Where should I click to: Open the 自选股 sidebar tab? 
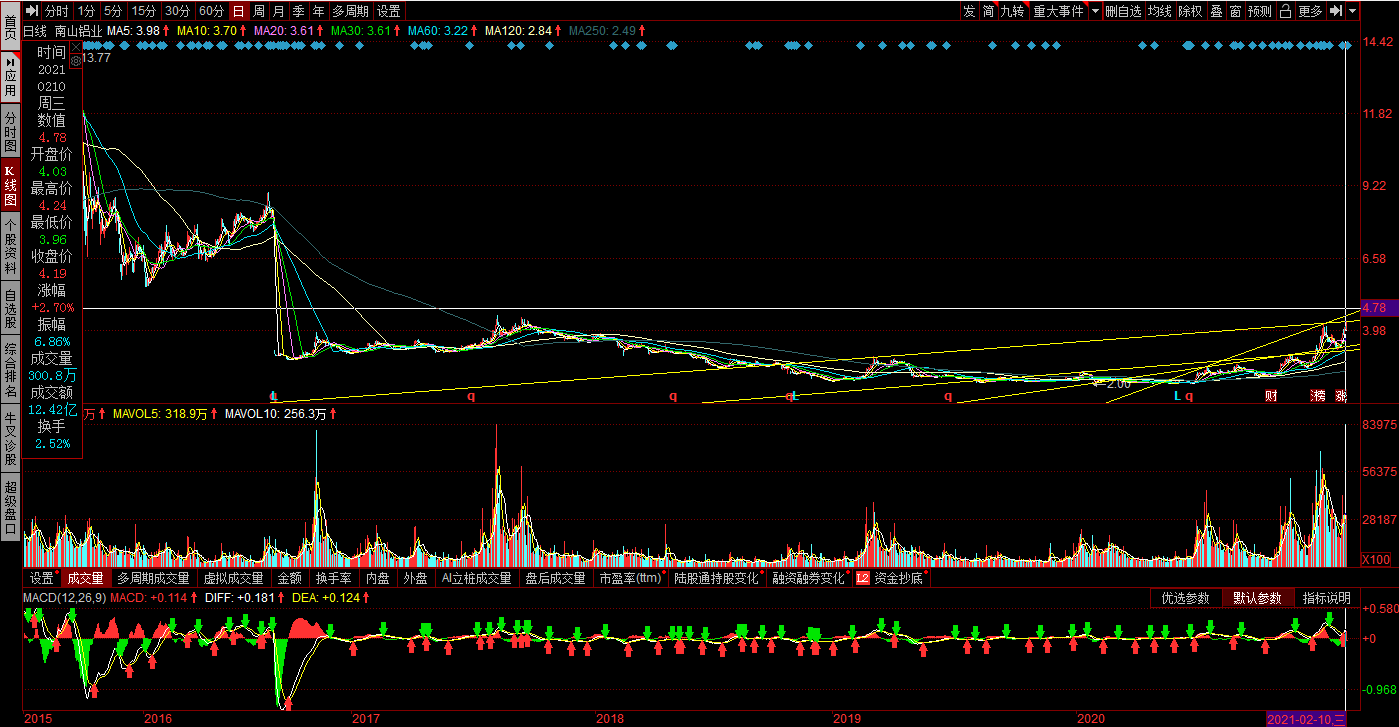[x=10, y=310]
